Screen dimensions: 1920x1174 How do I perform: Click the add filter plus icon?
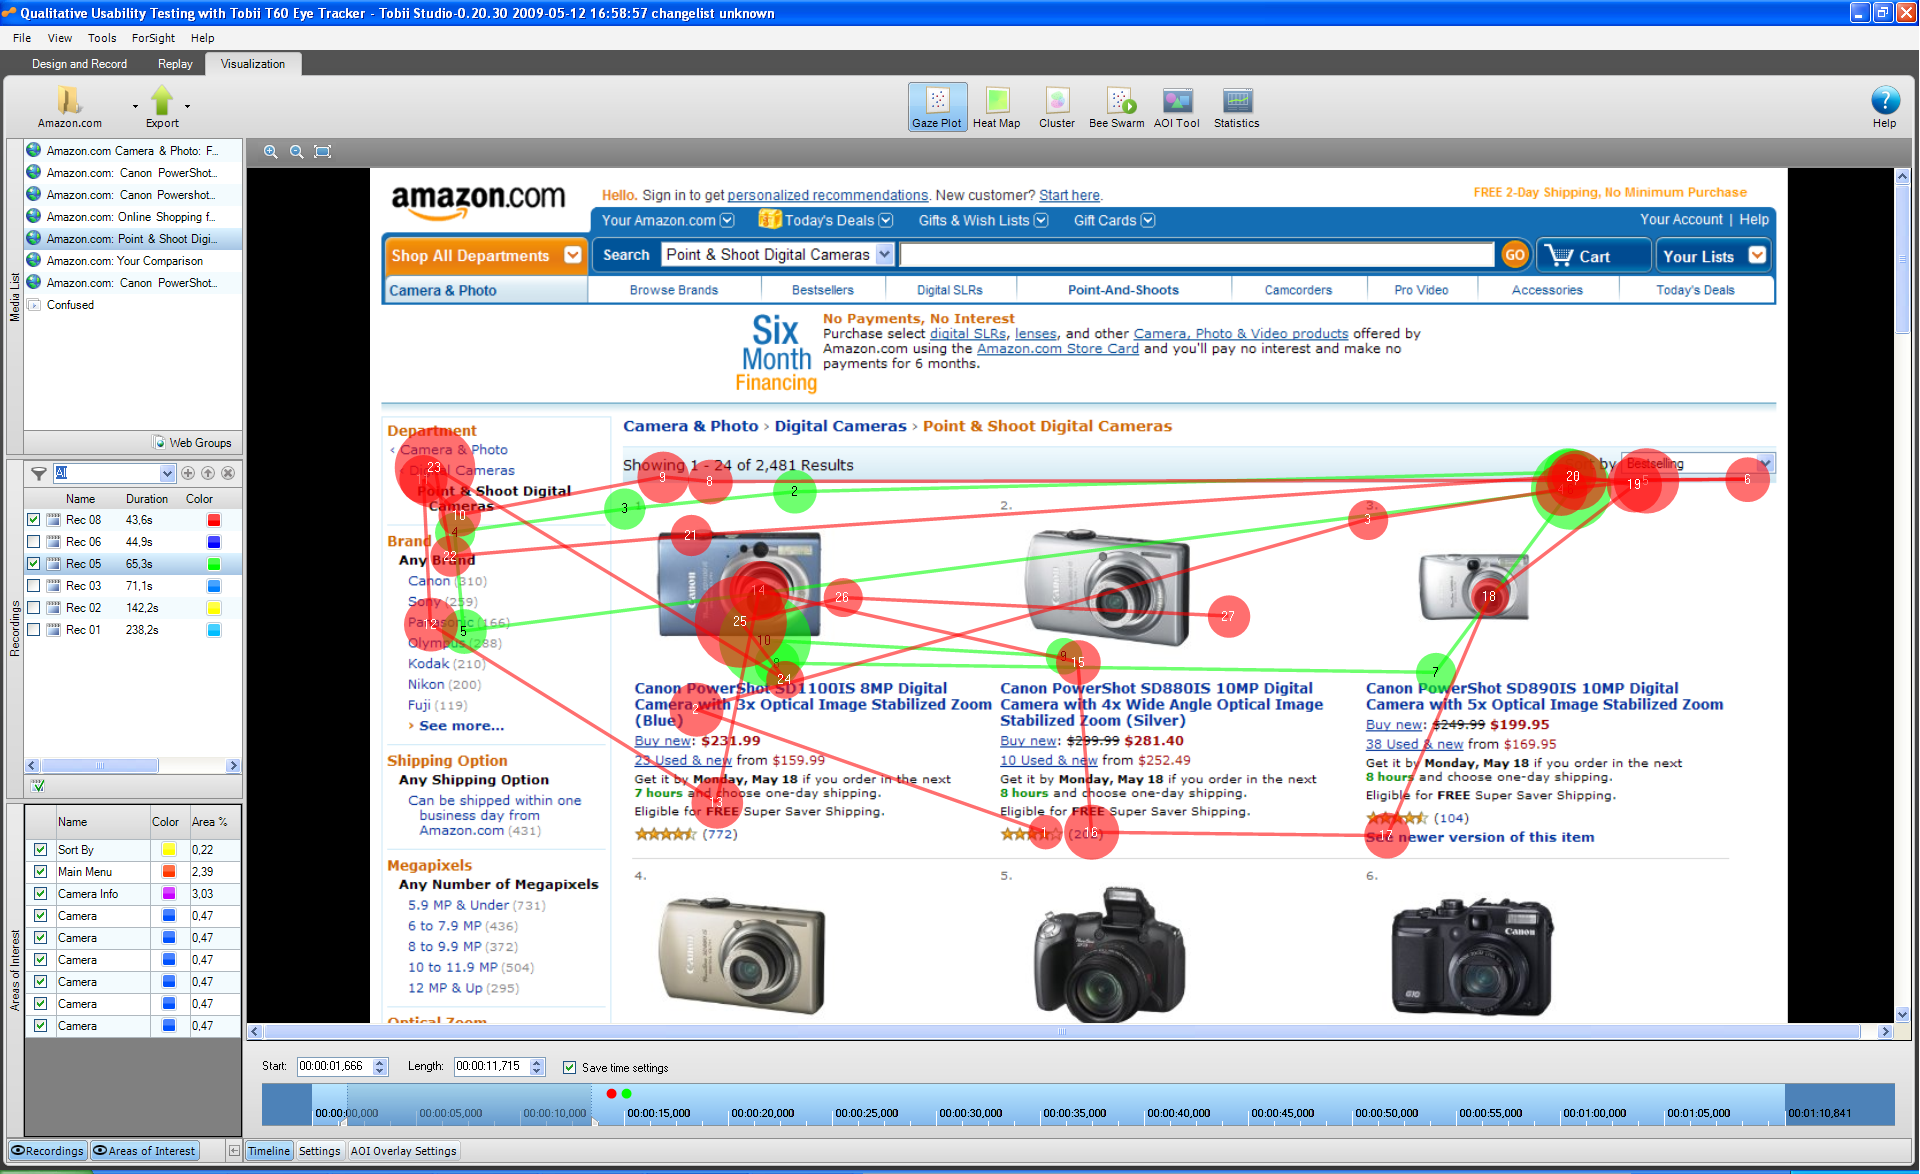click(188, 473)
